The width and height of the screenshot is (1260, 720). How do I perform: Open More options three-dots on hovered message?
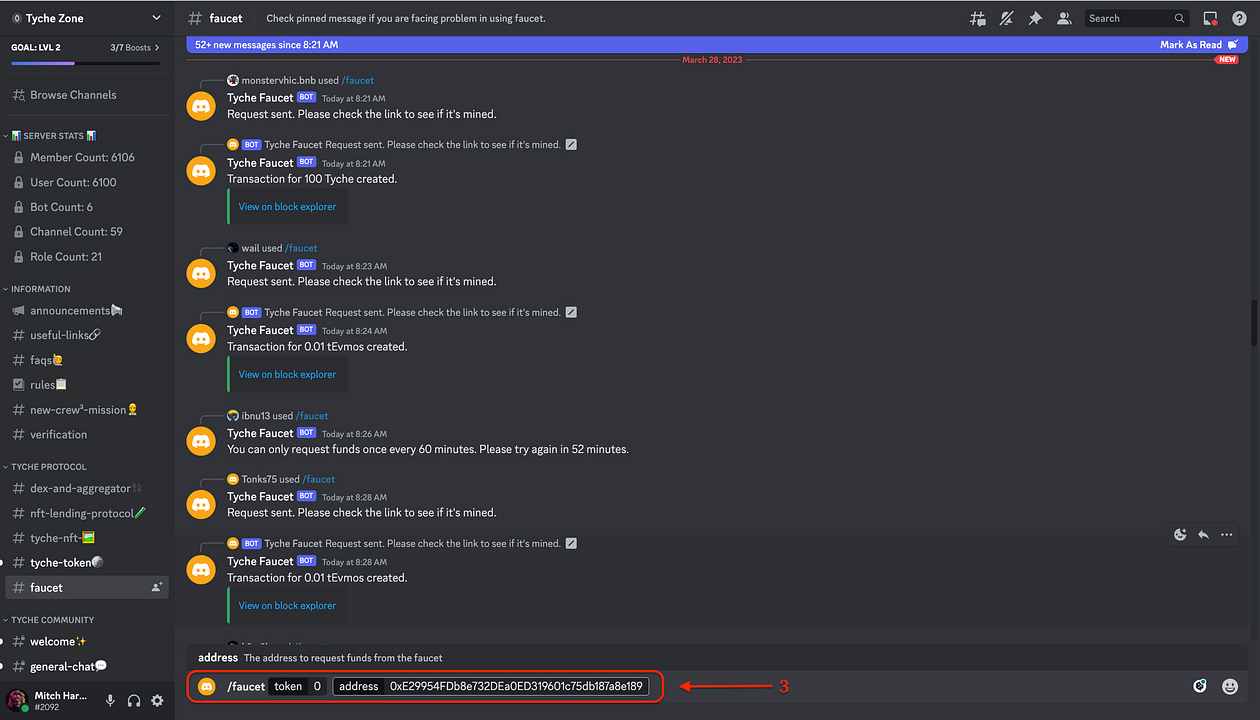1227,535
